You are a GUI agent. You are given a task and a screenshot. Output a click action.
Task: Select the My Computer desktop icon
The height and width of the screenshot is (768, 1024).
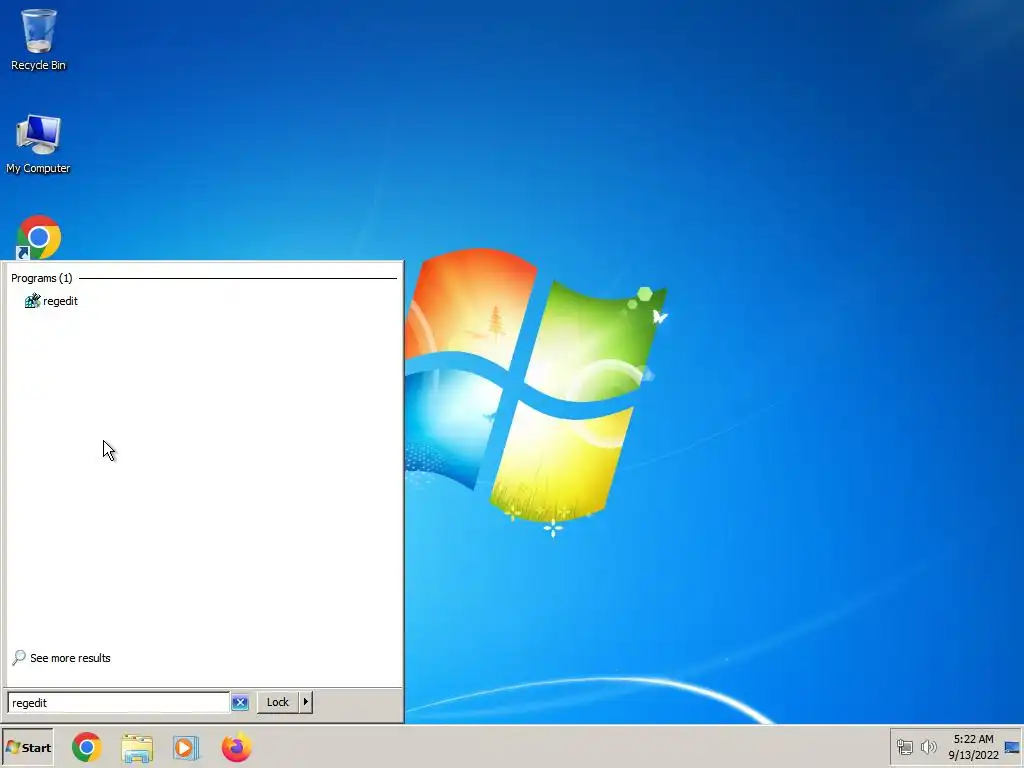[x=38, y=144]
